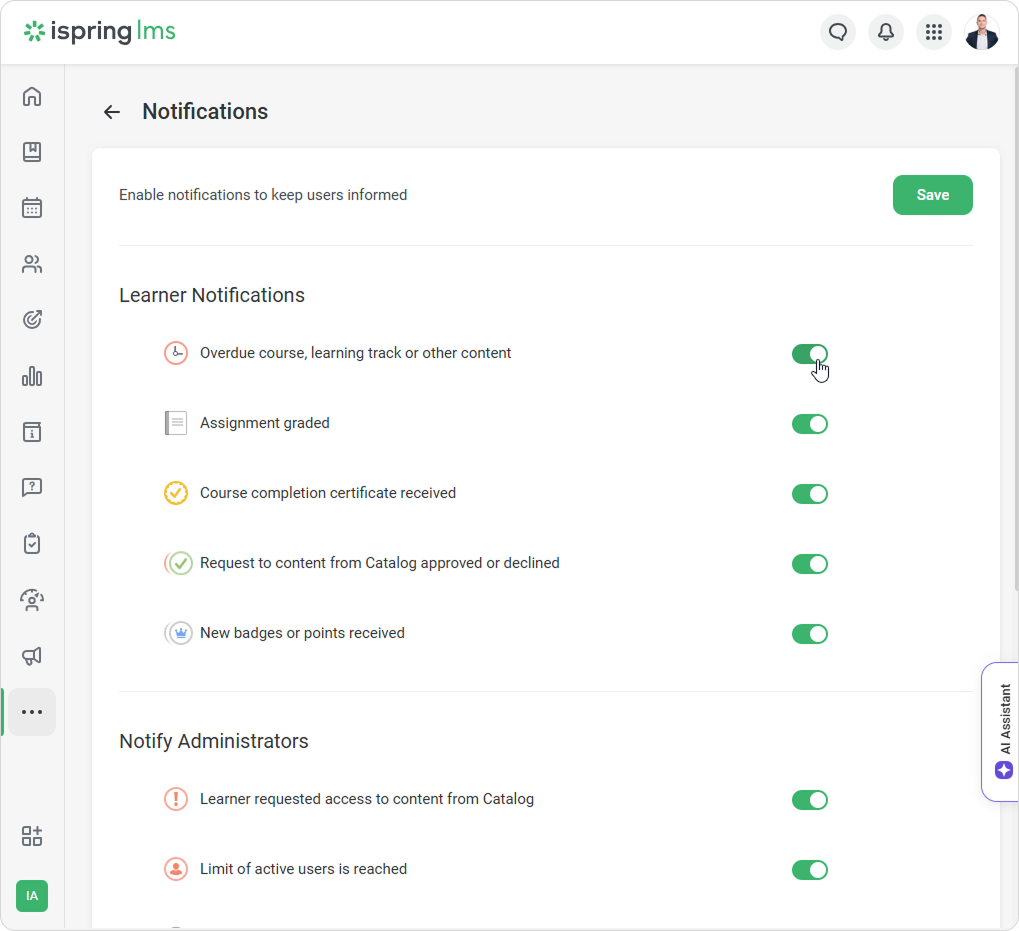
Task: Click the active users limit person icon
Action: tap(176, 869)
